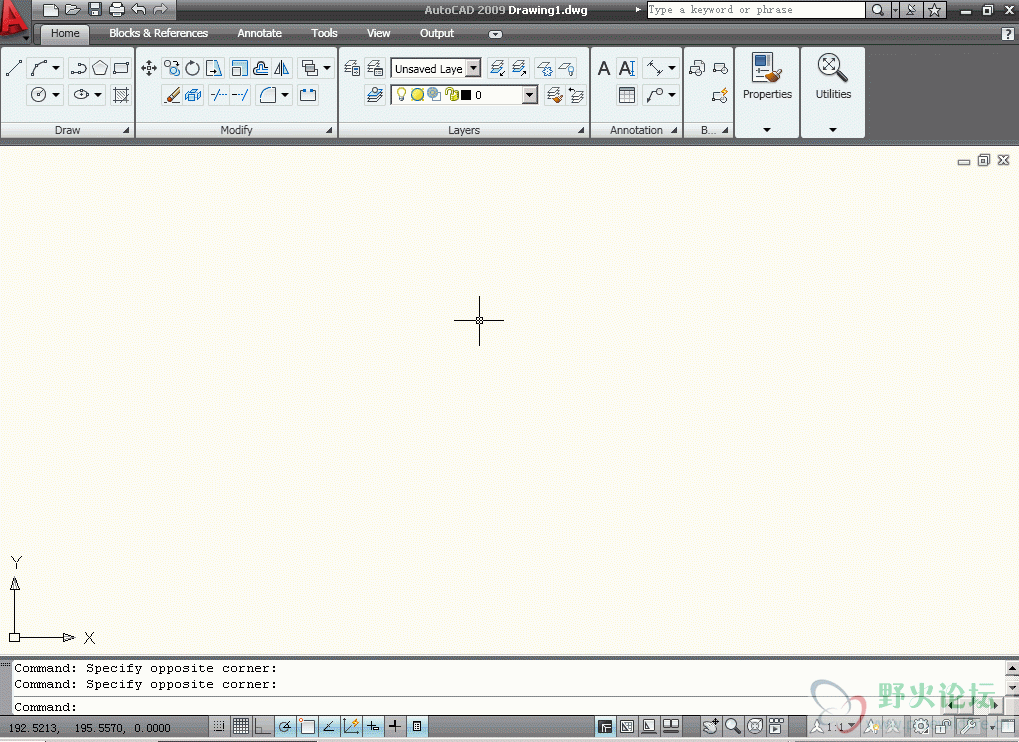Open the View ribbon tab
Image resolution: width=1019 pixels, height=742 pixels.
(x=378, y=33)
